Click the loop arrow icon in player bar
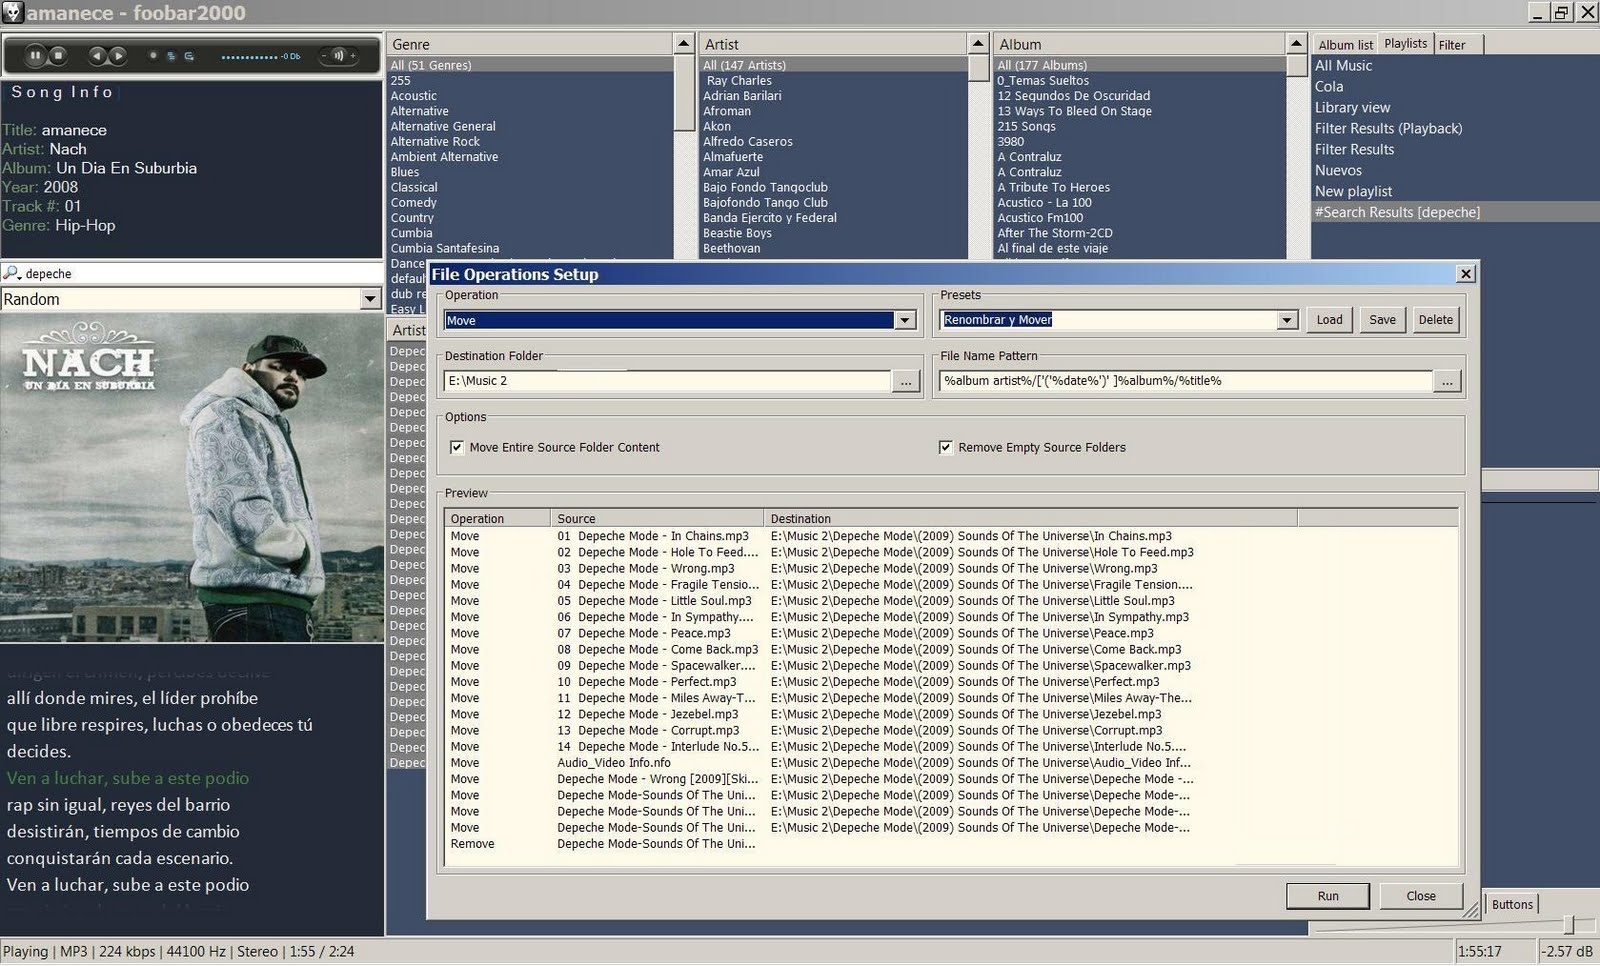The image size is (1600, 966). click(x=189, y=56)
